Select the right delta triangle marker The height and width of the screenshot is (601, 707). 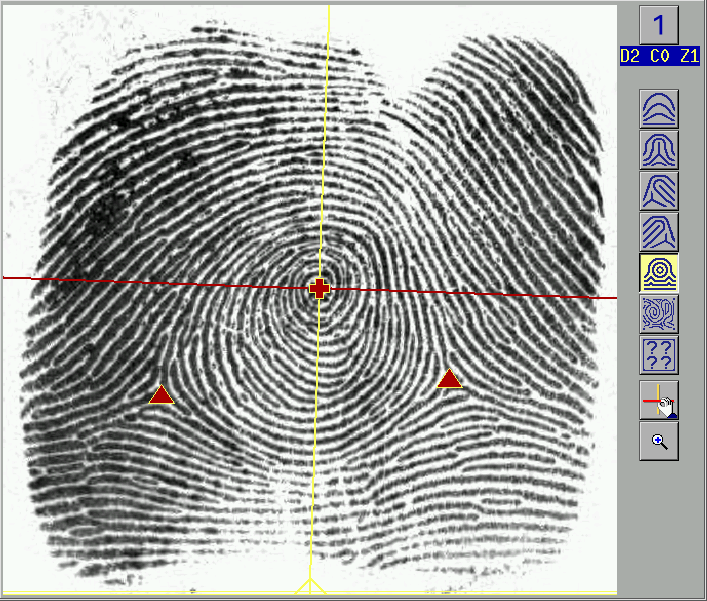450,379
